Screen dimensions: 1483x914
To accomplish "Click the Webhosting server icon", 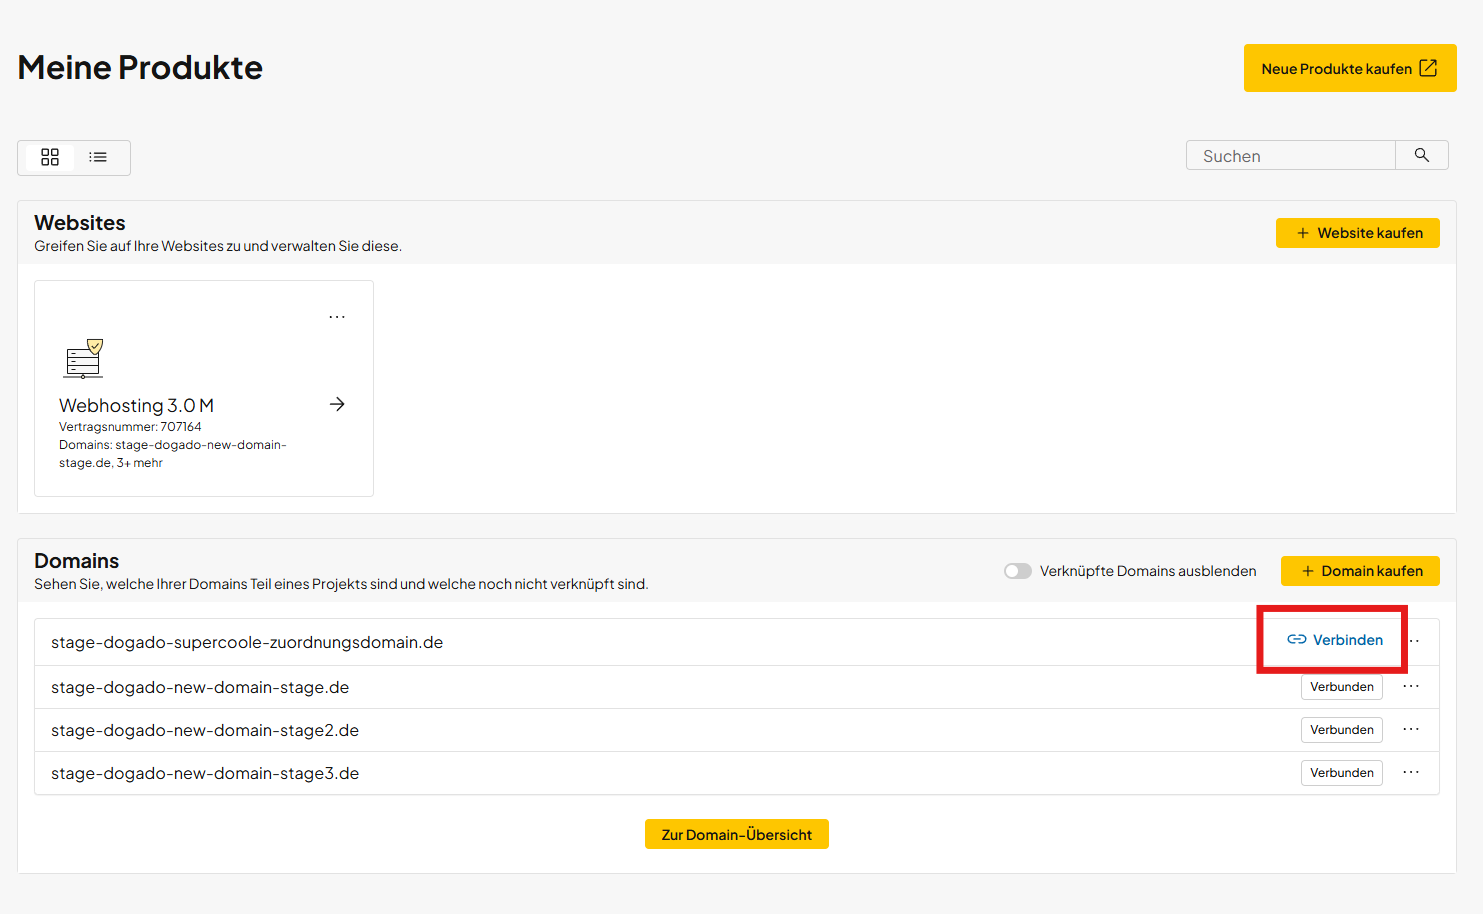I will click(x=84, y=359).
